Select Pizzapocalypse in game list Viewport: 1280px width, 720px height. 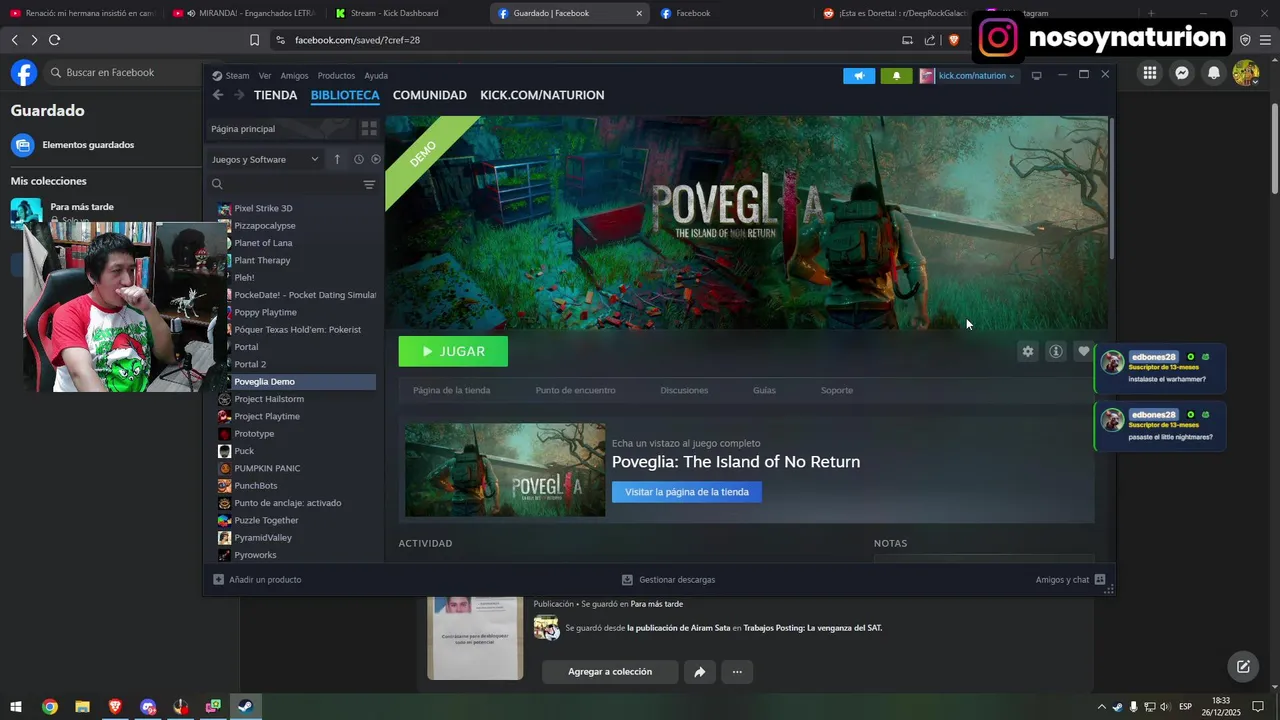click(265, 226)
